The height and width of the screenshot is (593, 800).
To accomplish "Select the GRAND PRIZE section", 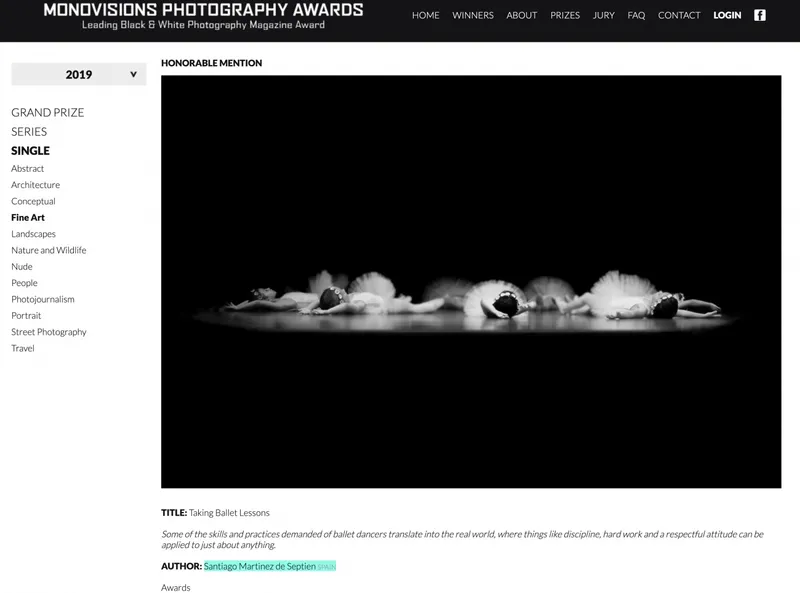I will pyautogui.click(x=47, y=112).
